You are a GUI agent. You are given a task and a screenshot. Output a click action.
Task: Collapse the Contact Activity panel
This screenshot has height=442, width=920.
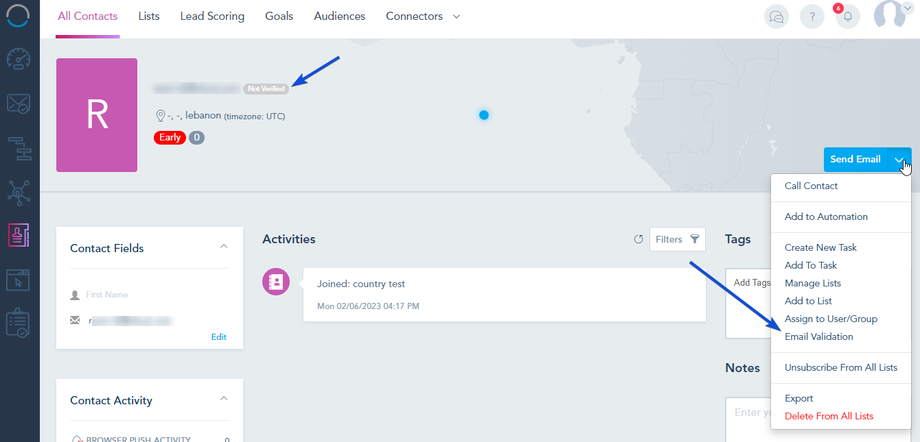point(224,399)
